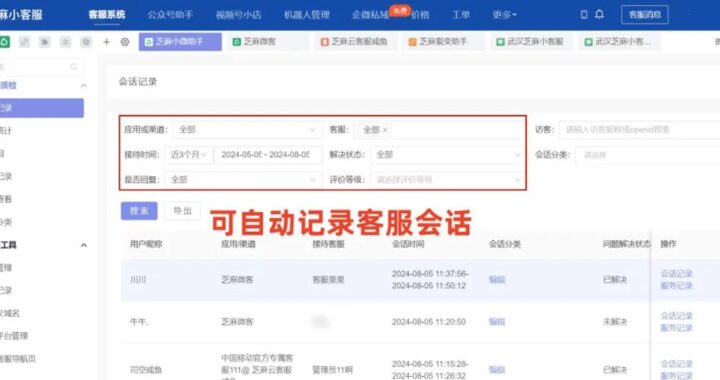
Task: Open 客服系统 in top navigation
Action: click(107, 15)
